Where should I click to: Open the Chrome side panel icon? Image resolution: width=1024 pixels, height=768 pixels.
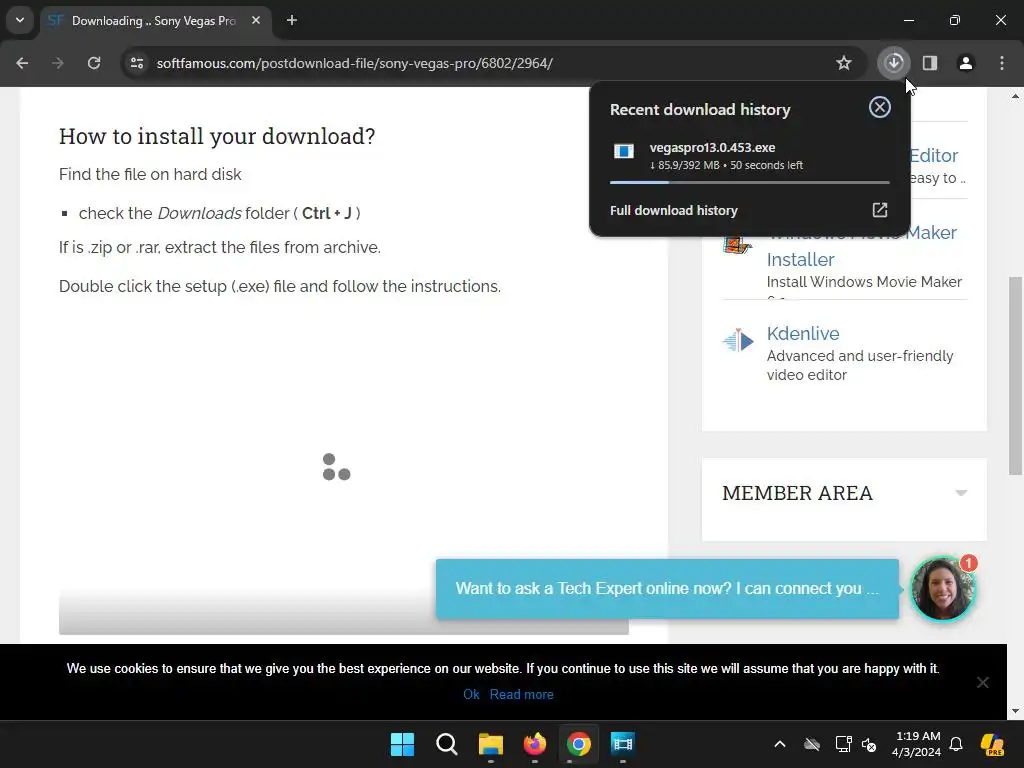(930, 63)
